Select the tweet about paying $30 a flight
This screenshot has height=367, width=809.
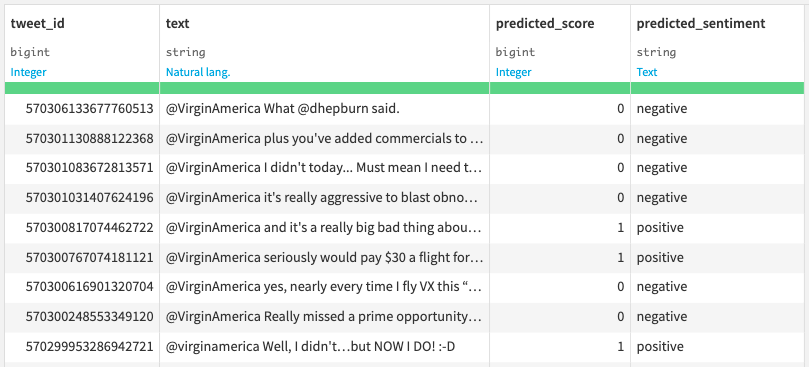coord(325,257)
